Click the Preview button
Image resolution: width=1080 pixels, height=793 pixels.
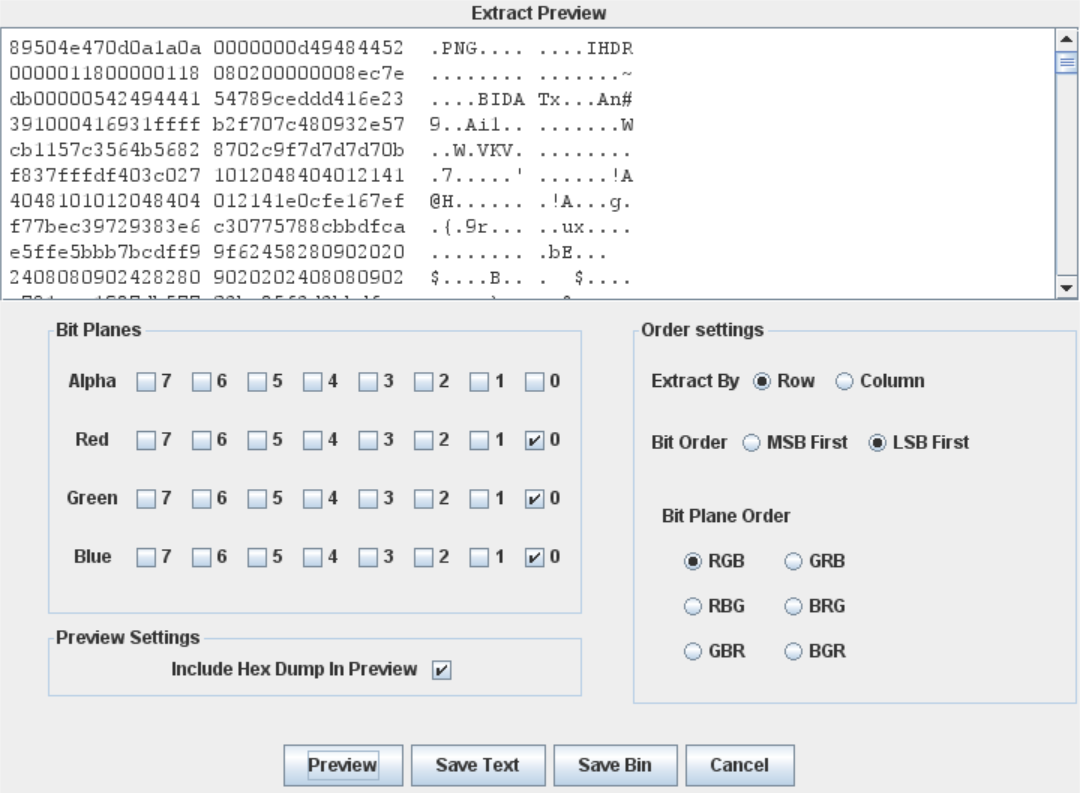click(343, 765)
